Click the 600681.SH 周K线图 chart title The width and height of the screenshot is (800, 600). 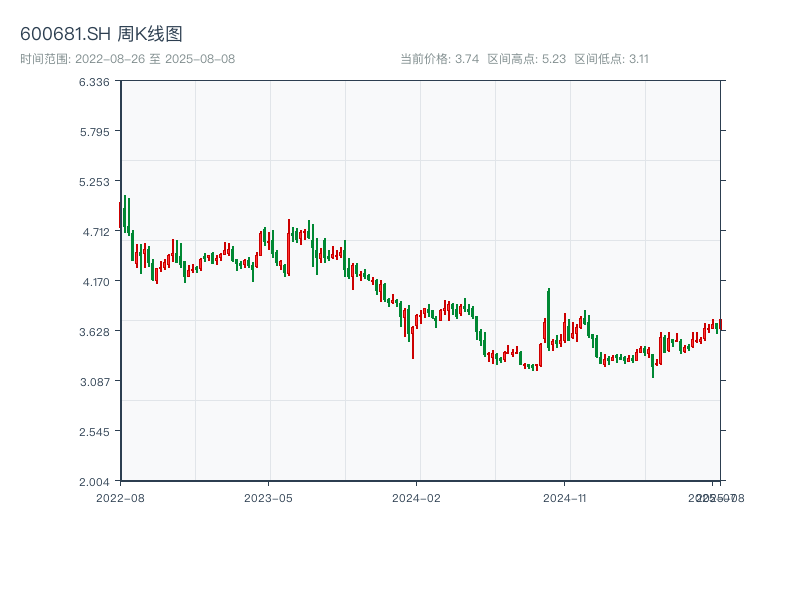[101, 35]
